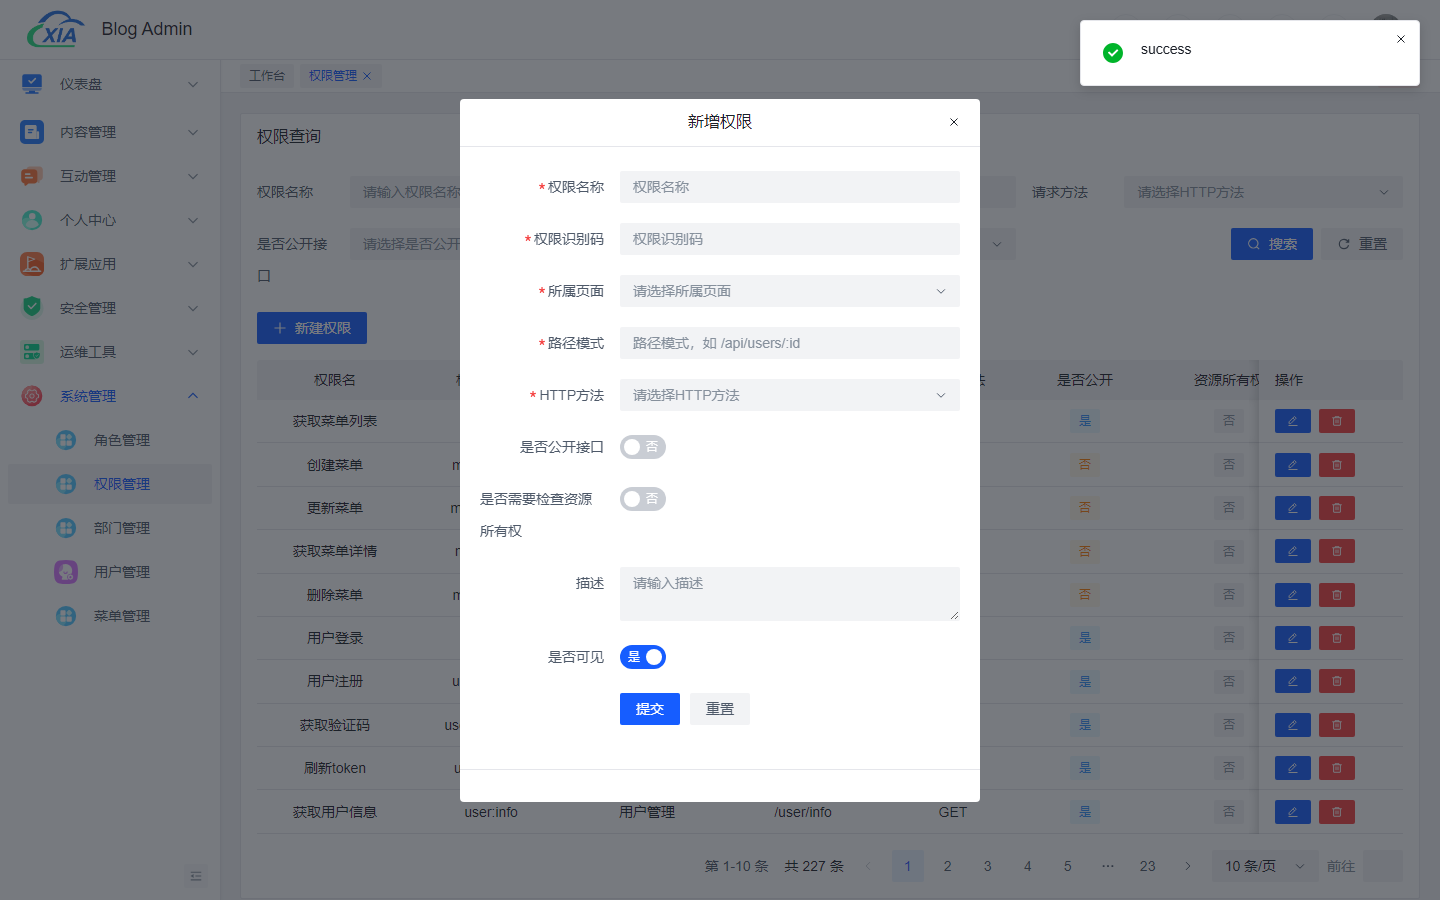Go to page 23

click(1148, 866)
